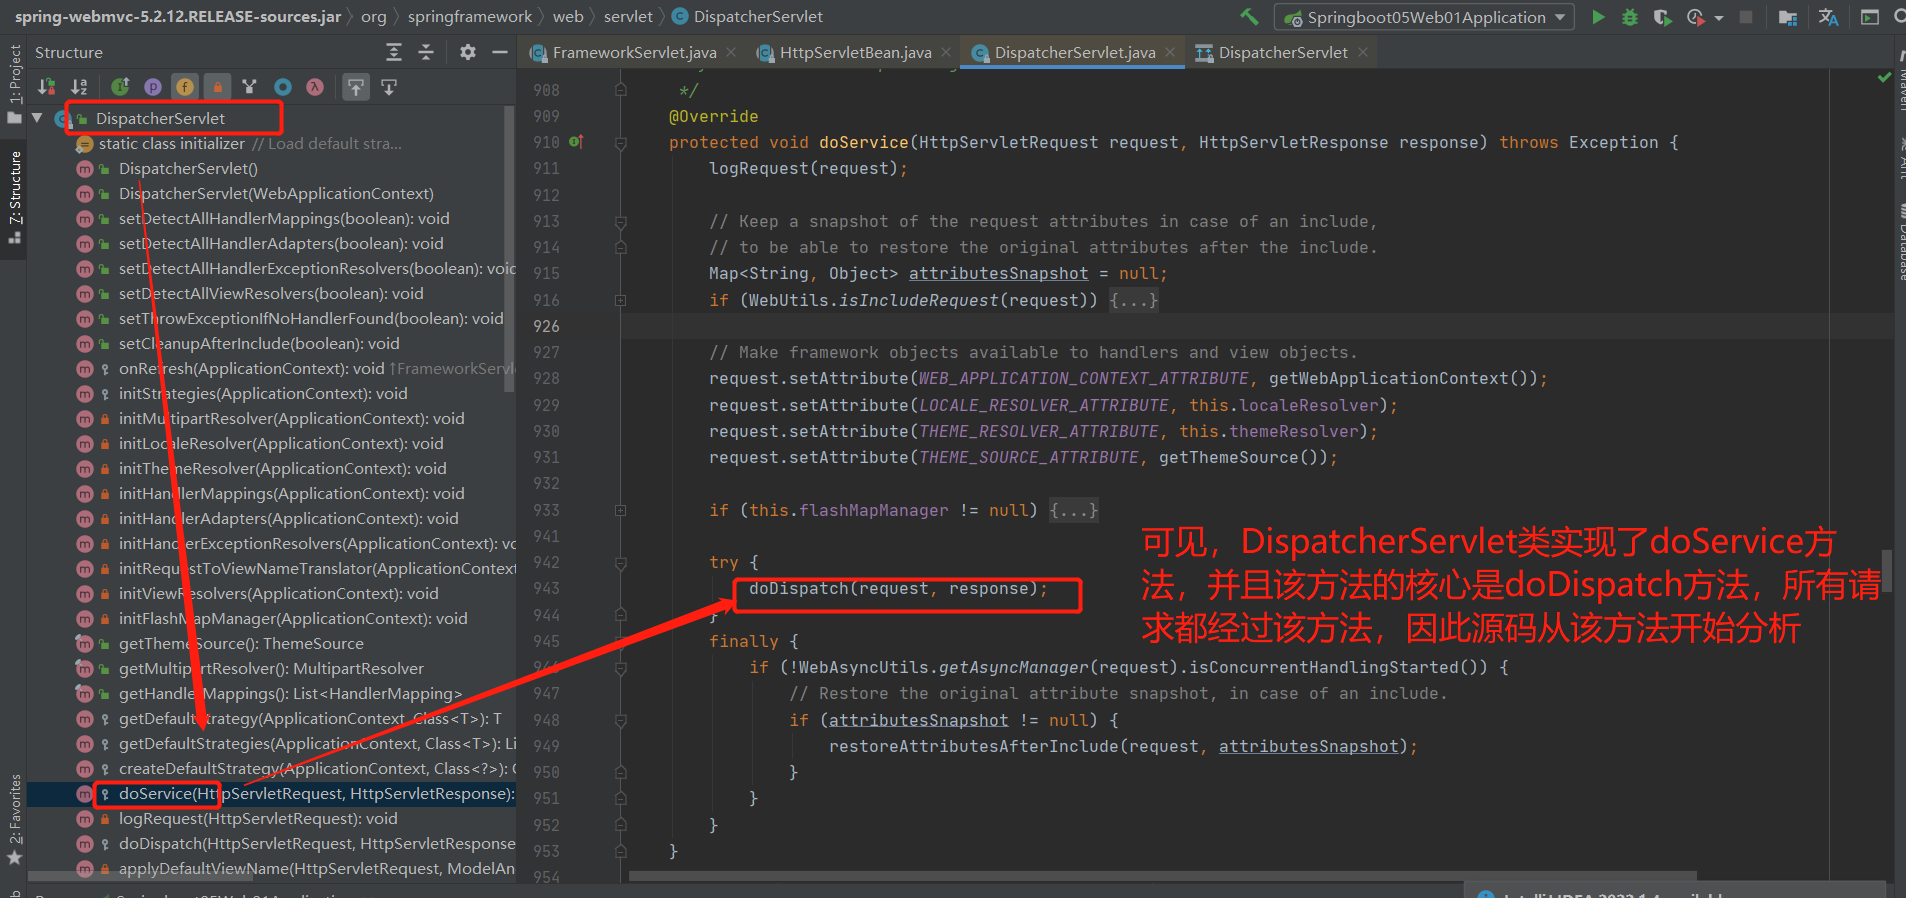This screenshot has width=1906, height=898.
Task: Select logRequest(HttpServletRequest) in Structure tree
Action: click(x=272, y=819)
